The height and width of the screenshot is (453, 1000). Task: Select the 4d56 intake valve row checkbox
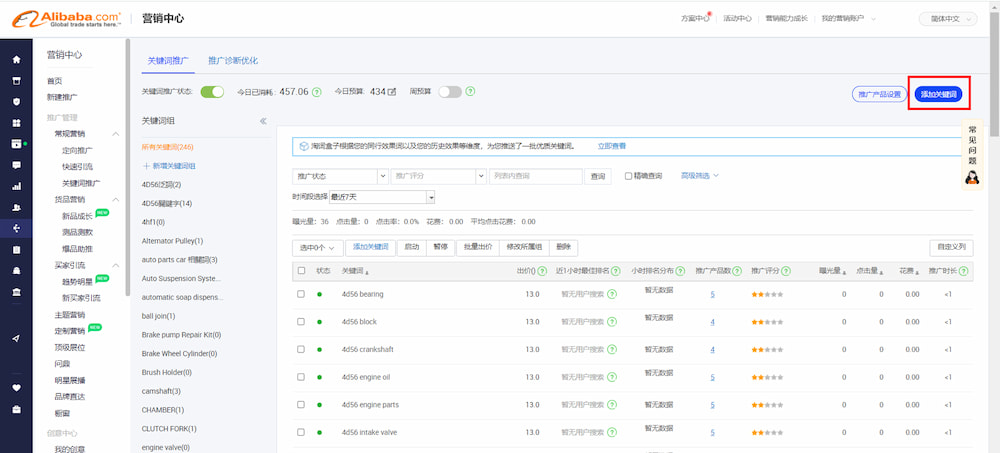(x=301, y=433)
